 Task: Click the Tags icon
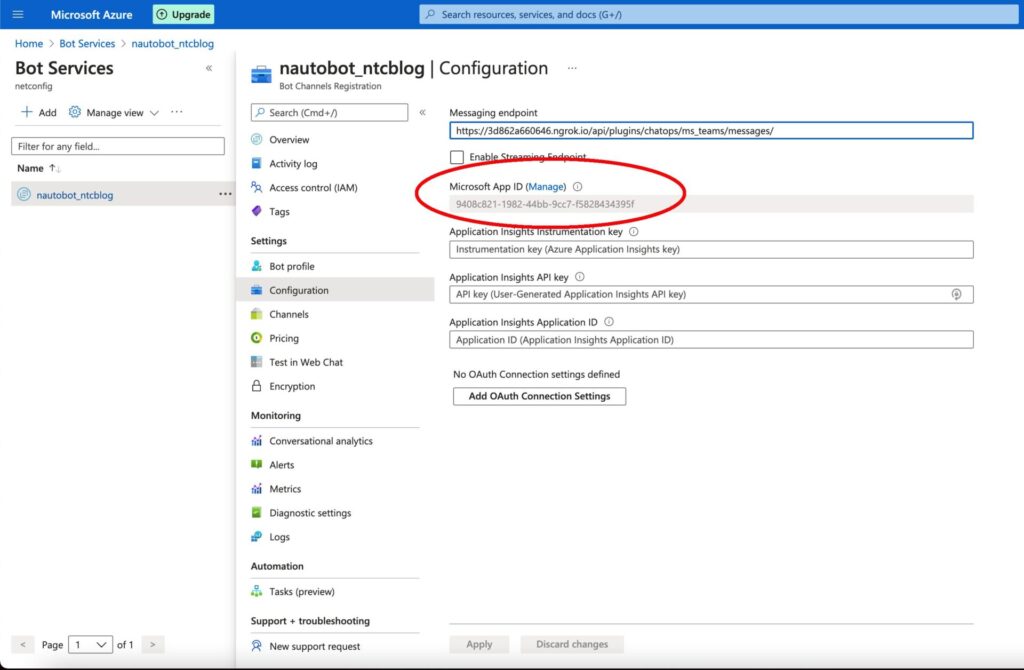257,211
